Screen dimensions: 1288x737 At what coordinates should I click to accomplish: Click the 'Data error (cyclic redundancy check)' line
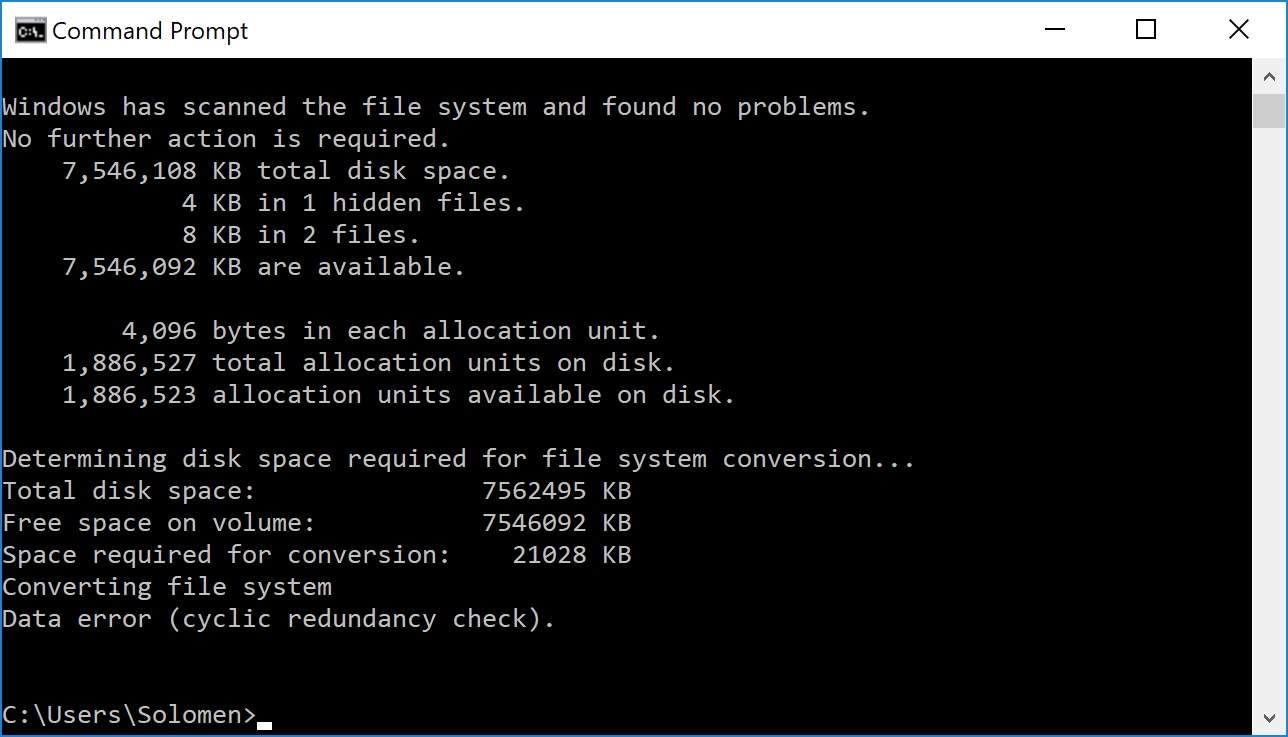279,619
